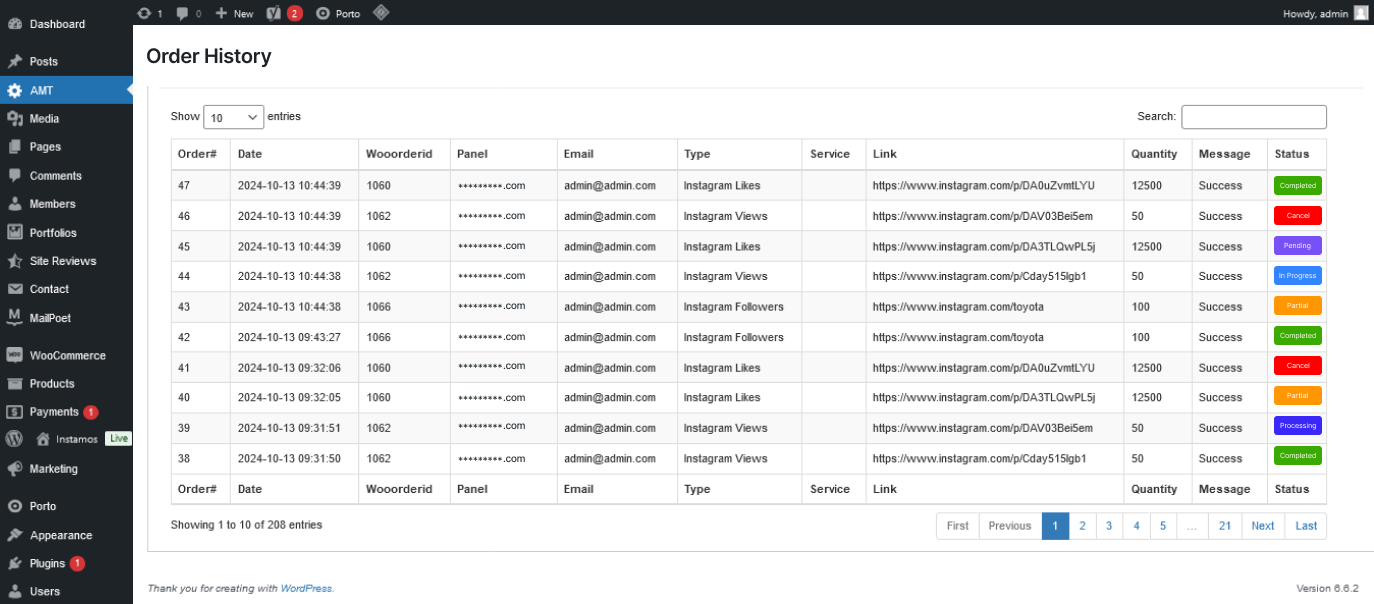Screen dimensions: 1374x604
Task: Click the diamond-shaped icon in admin bar
Action: pos(380,13)
